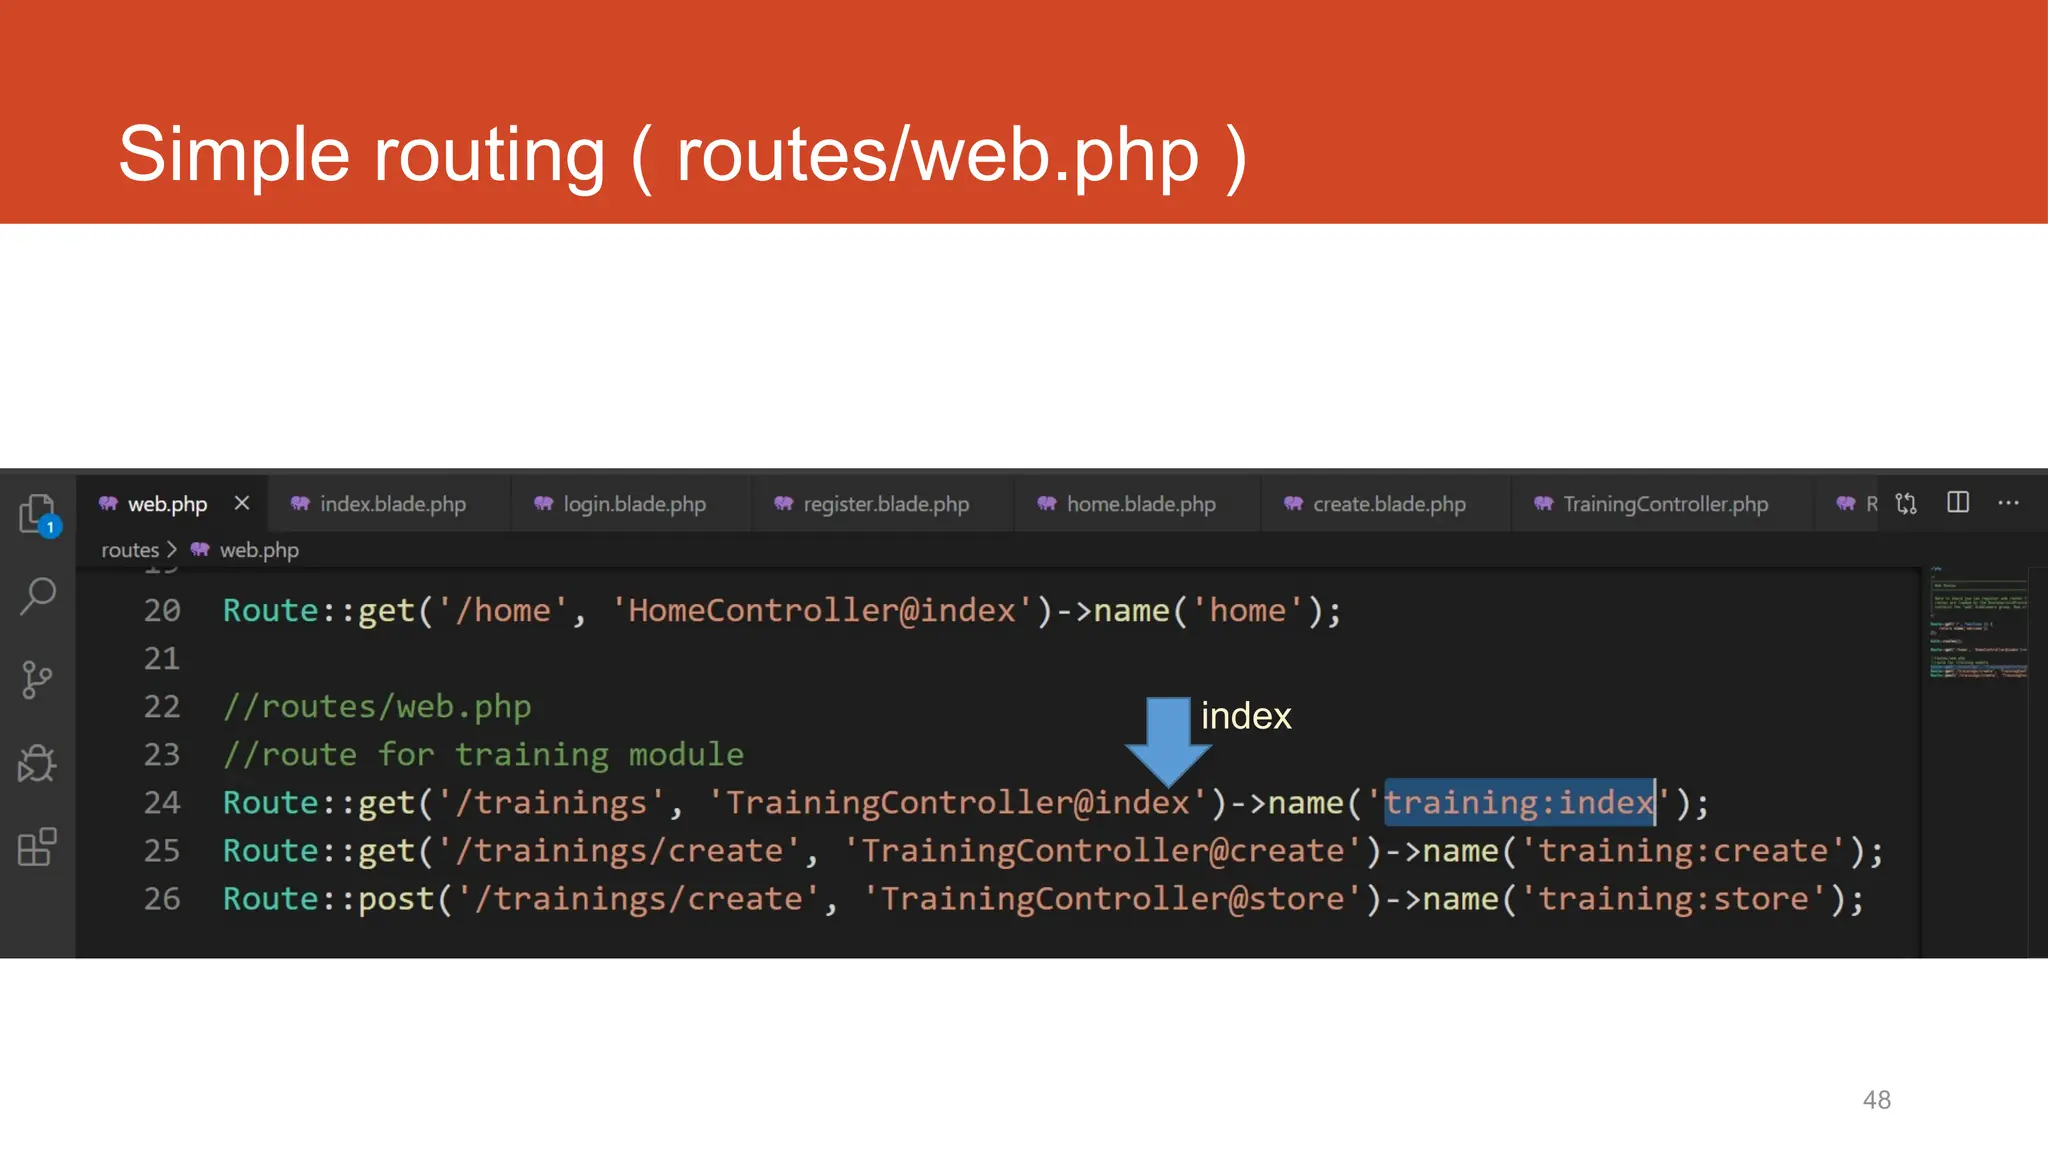Open the Extensions view
Viewport: 2048px width, 1152px height.
point(37,846)
